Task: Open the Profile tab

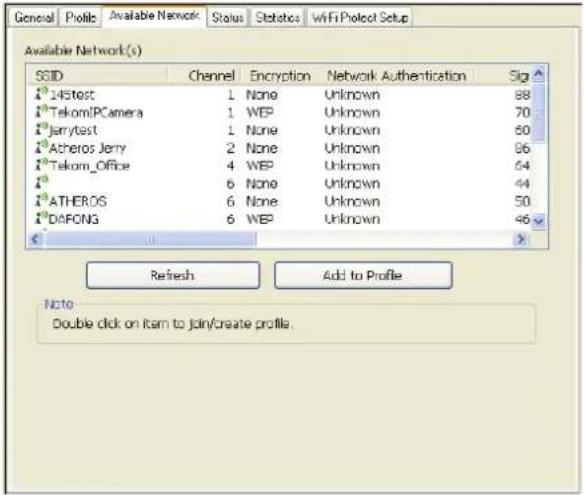Action: click(80, 18)
